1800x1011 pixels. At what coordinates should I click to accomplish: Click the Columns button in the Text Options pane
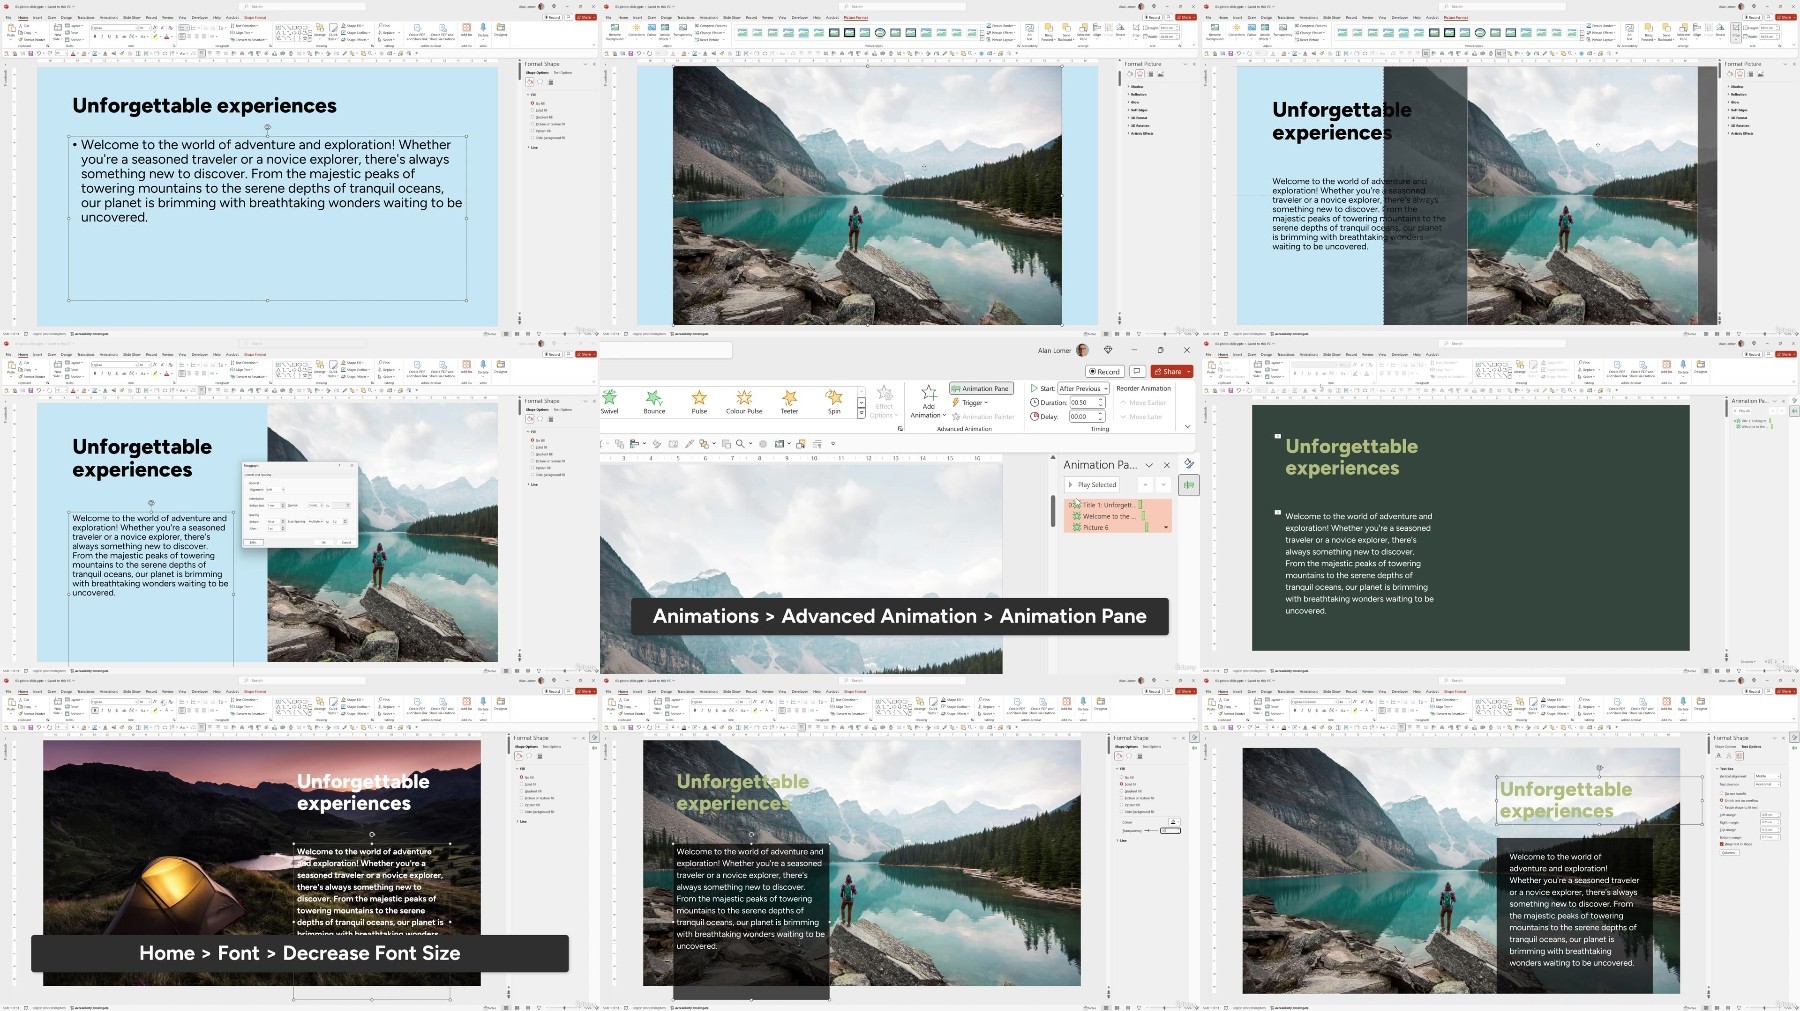pyautogui.click(x=1728, y=852)
